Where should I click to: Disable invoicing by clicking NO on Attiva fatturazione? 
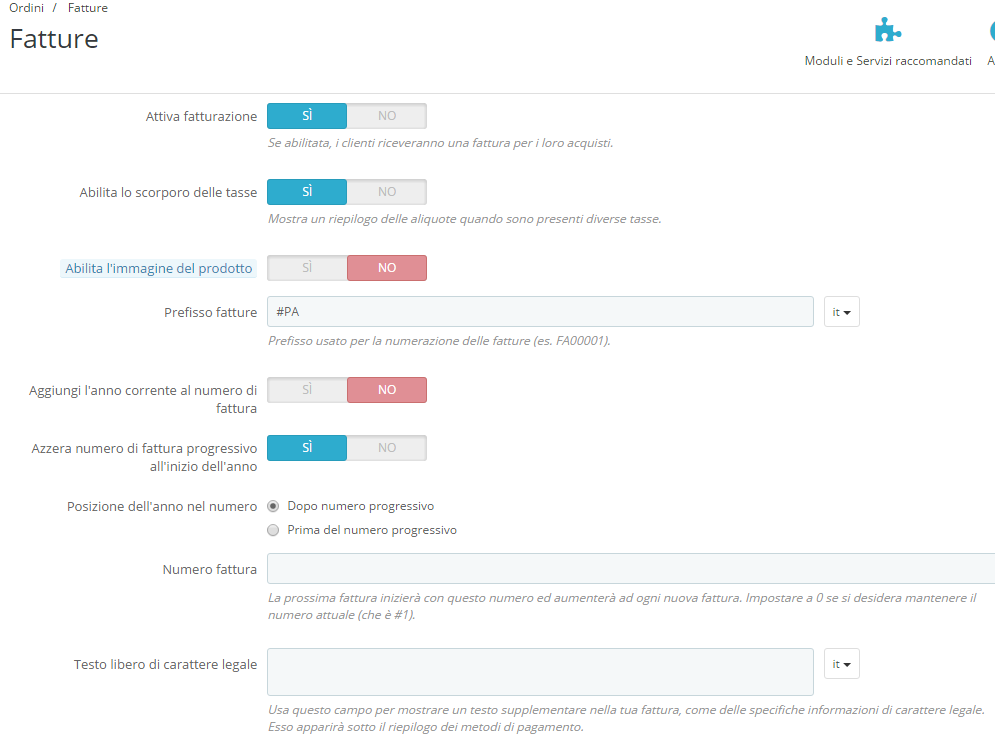point(386,115)
